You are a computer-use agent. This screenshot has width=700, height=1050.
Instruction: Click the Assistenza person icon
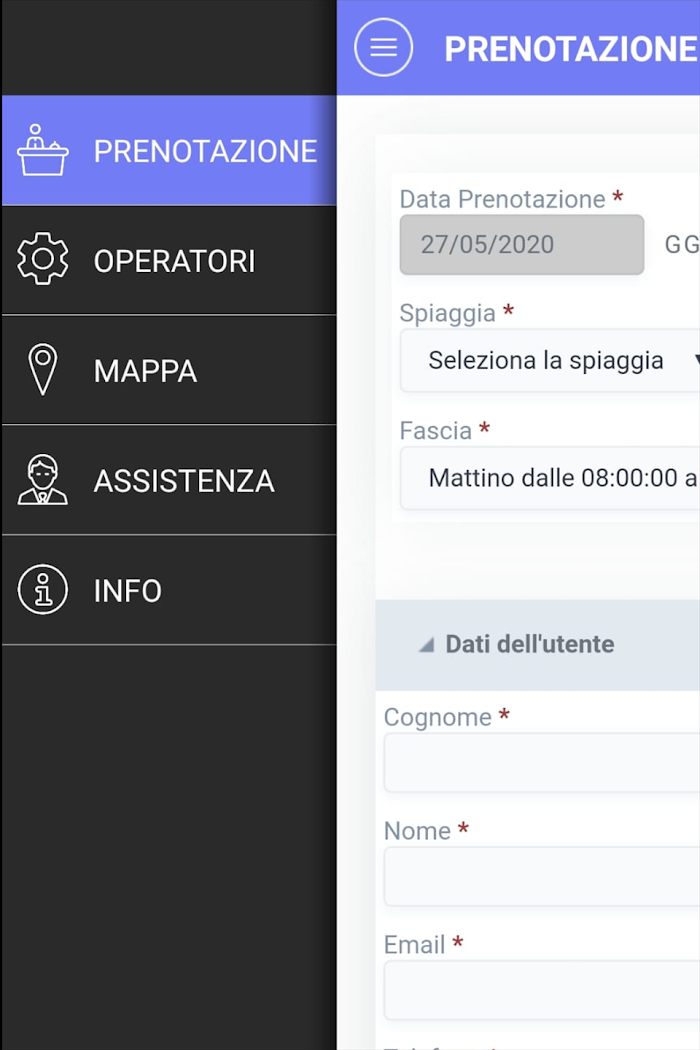[x=42, y=479]
